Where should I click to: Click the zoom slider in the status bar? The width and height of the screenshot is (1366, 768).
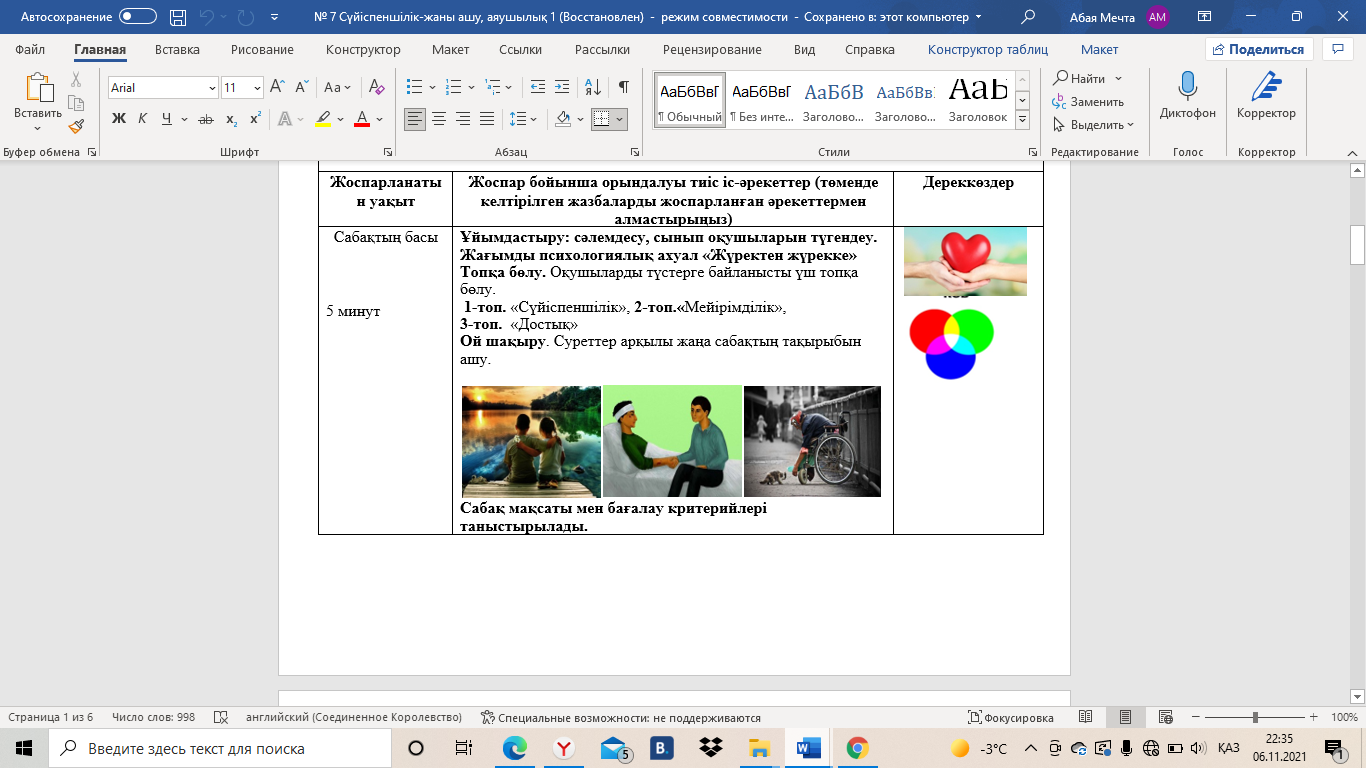[x=1255, y=718]
